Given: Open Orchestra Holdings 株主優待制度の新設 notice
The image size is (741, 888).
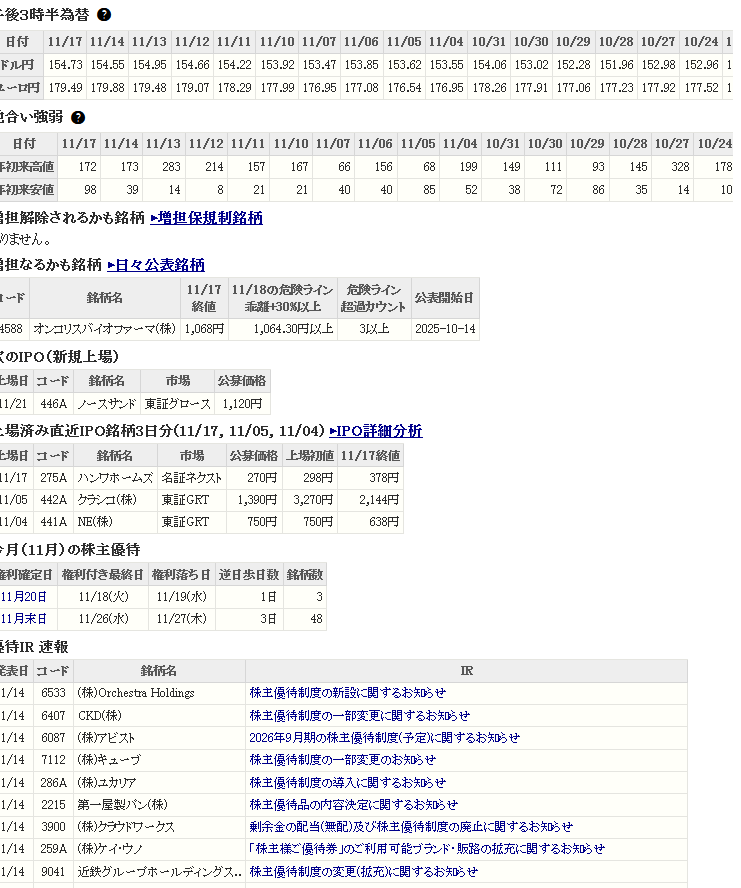Looking at the screenshot, I should pos(347,693).
